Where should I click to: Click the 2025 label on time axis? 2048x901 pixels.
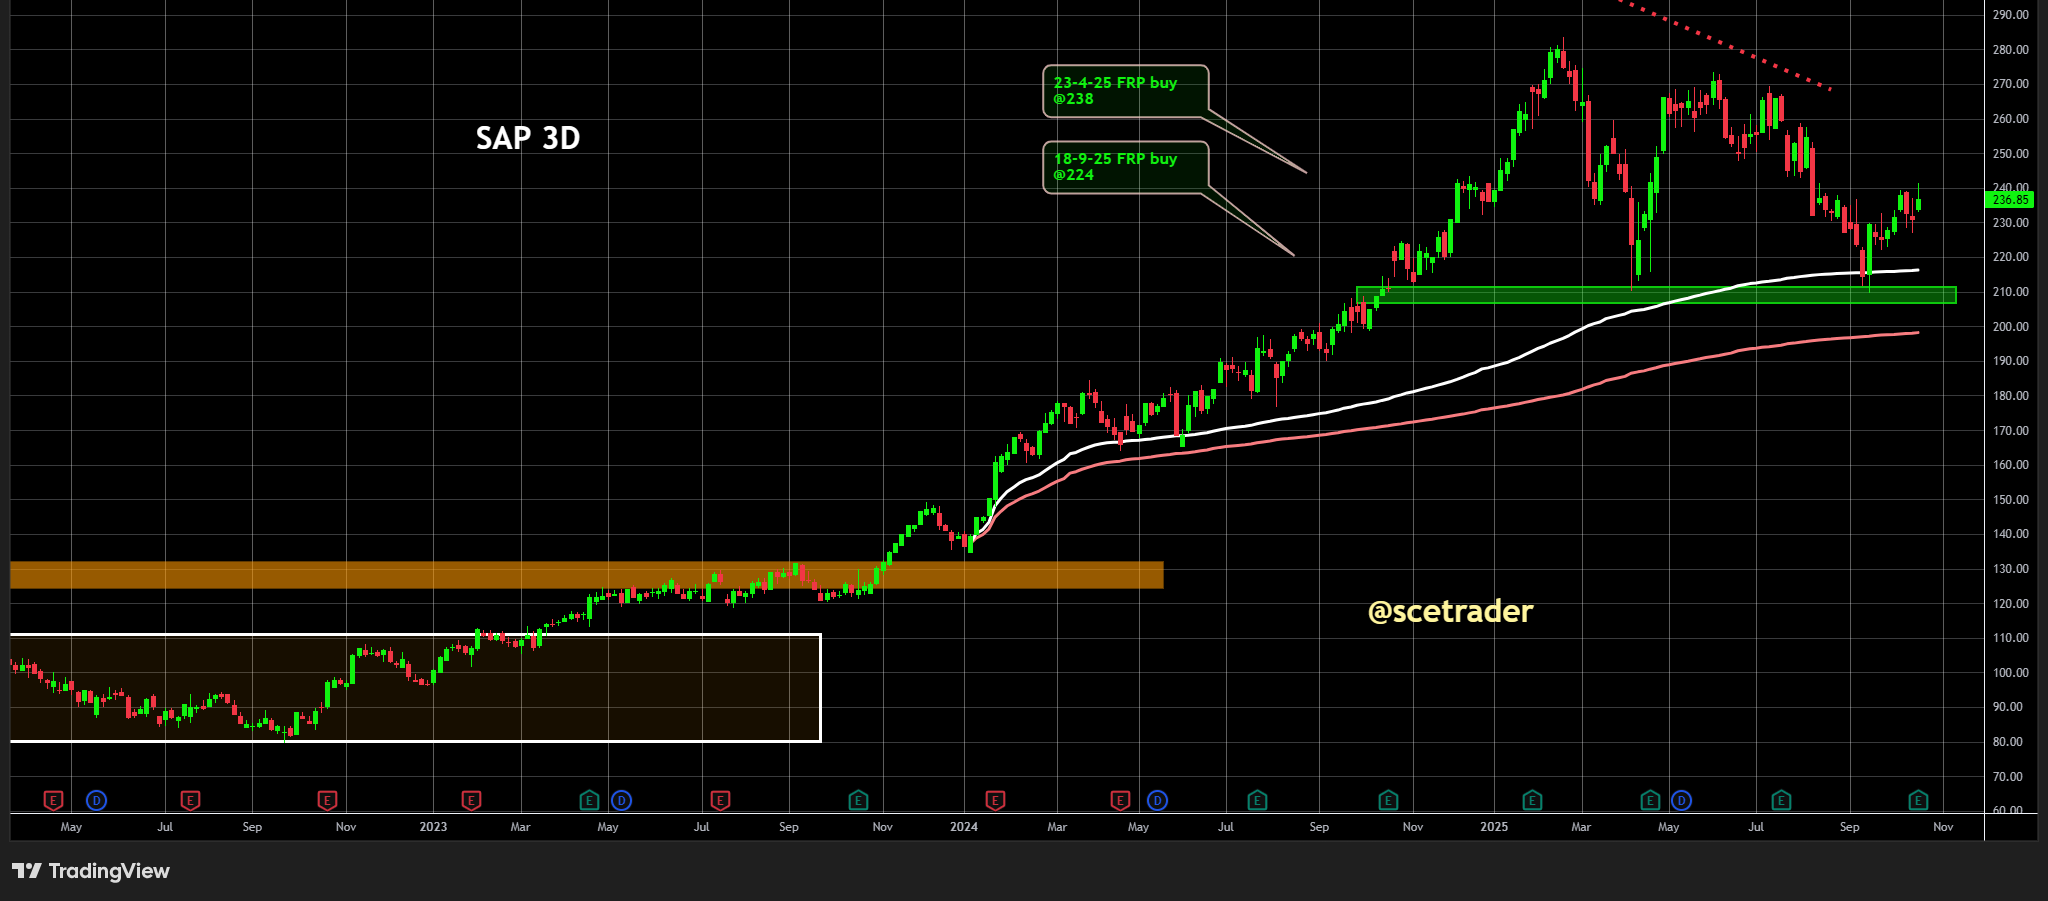tap(1493, 827)
